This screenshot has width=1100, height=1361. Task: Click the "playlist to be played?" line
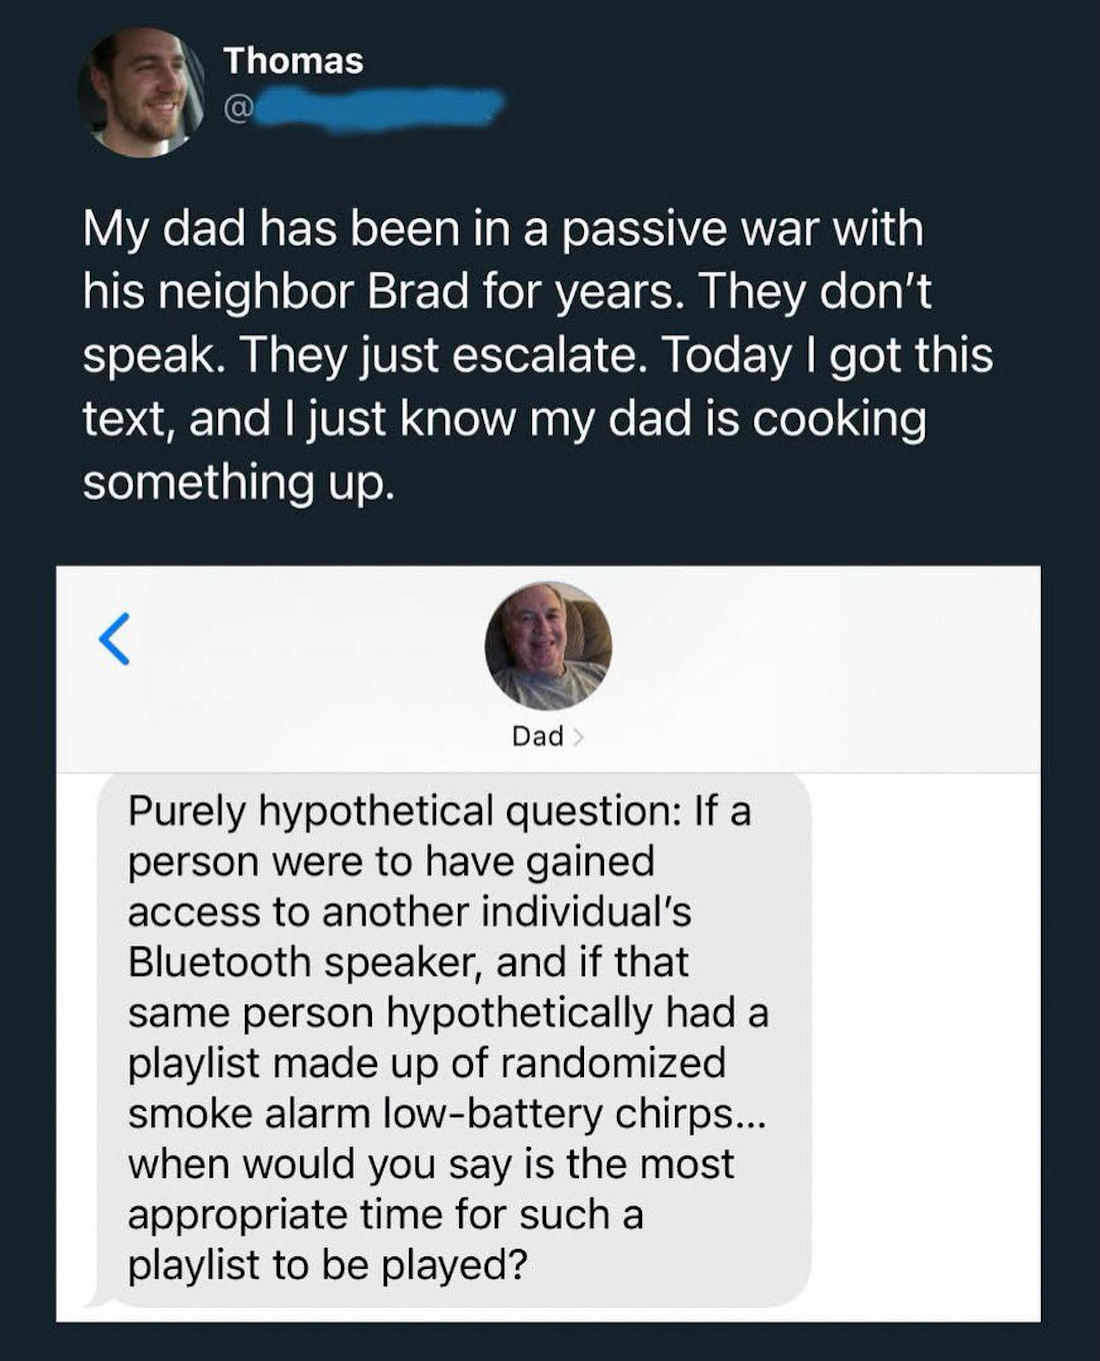point(327,1265)
